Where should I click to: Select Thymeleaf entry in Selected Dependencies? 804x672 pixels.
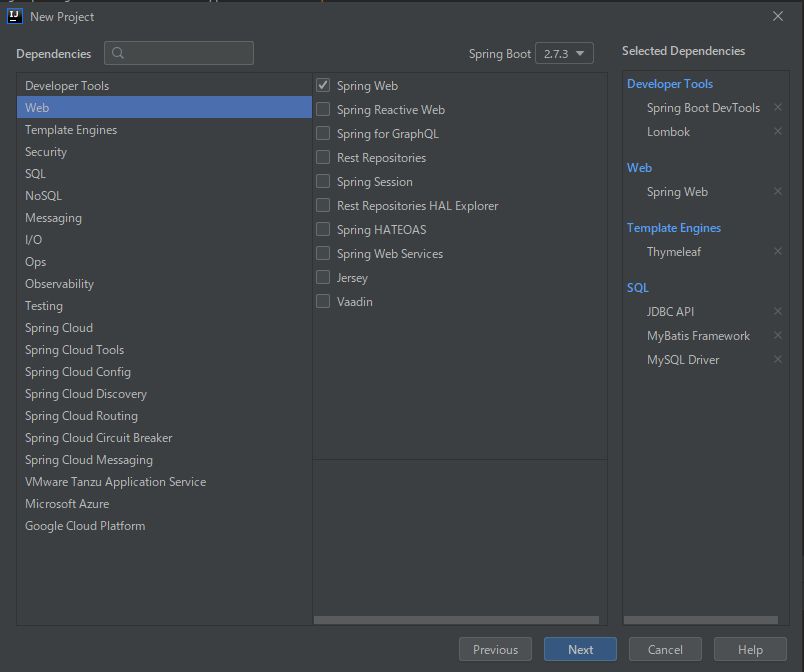[674, 252]
